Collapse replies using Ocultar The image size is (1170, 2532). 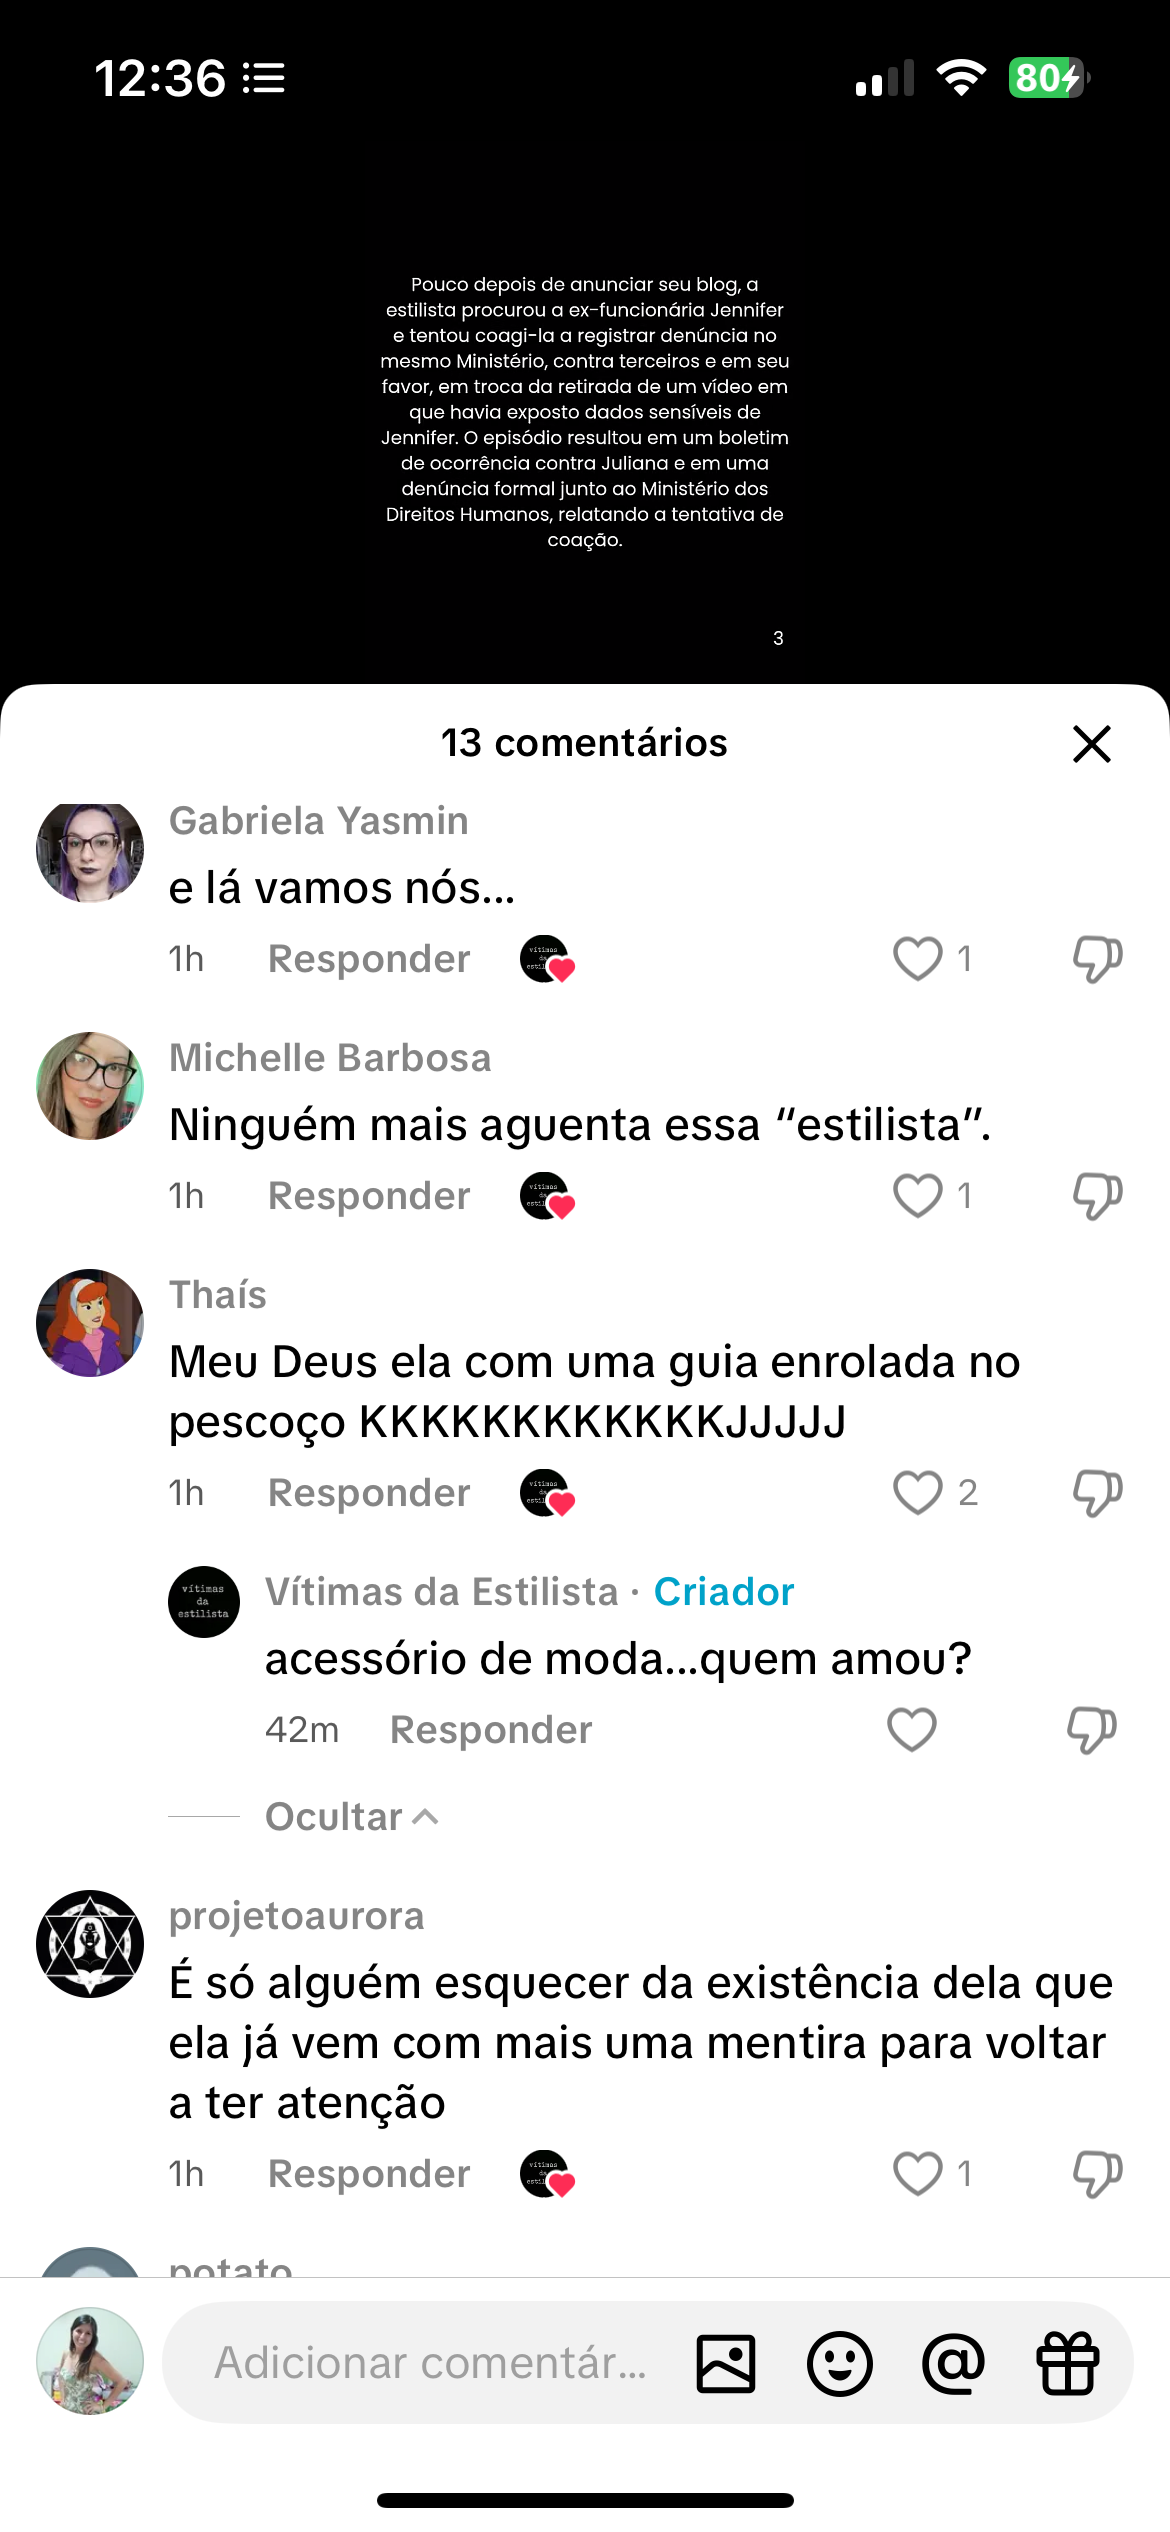coord(351,1816)
